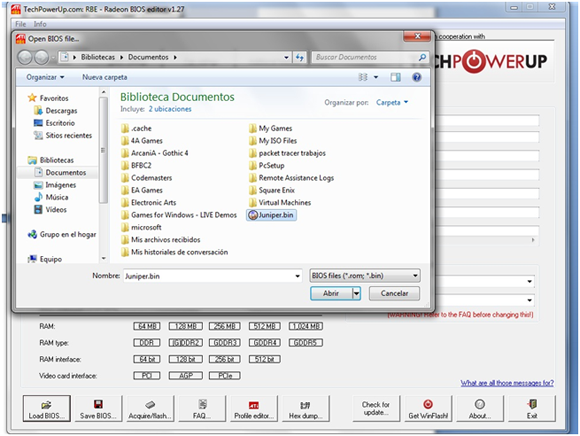Open the Square Enix folder
The image size is (580, 436).
tap(272, 190)
